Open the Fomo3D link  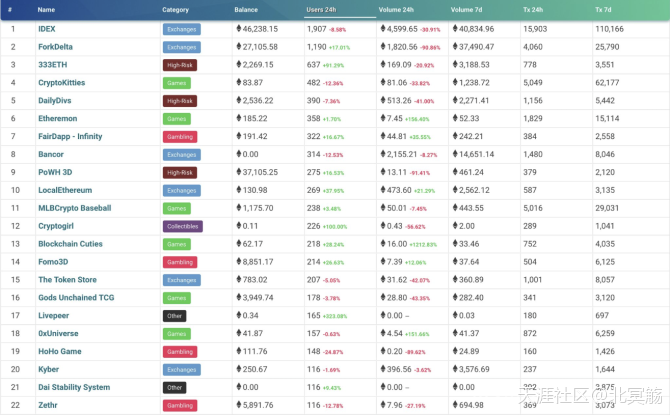click(53, 262)
